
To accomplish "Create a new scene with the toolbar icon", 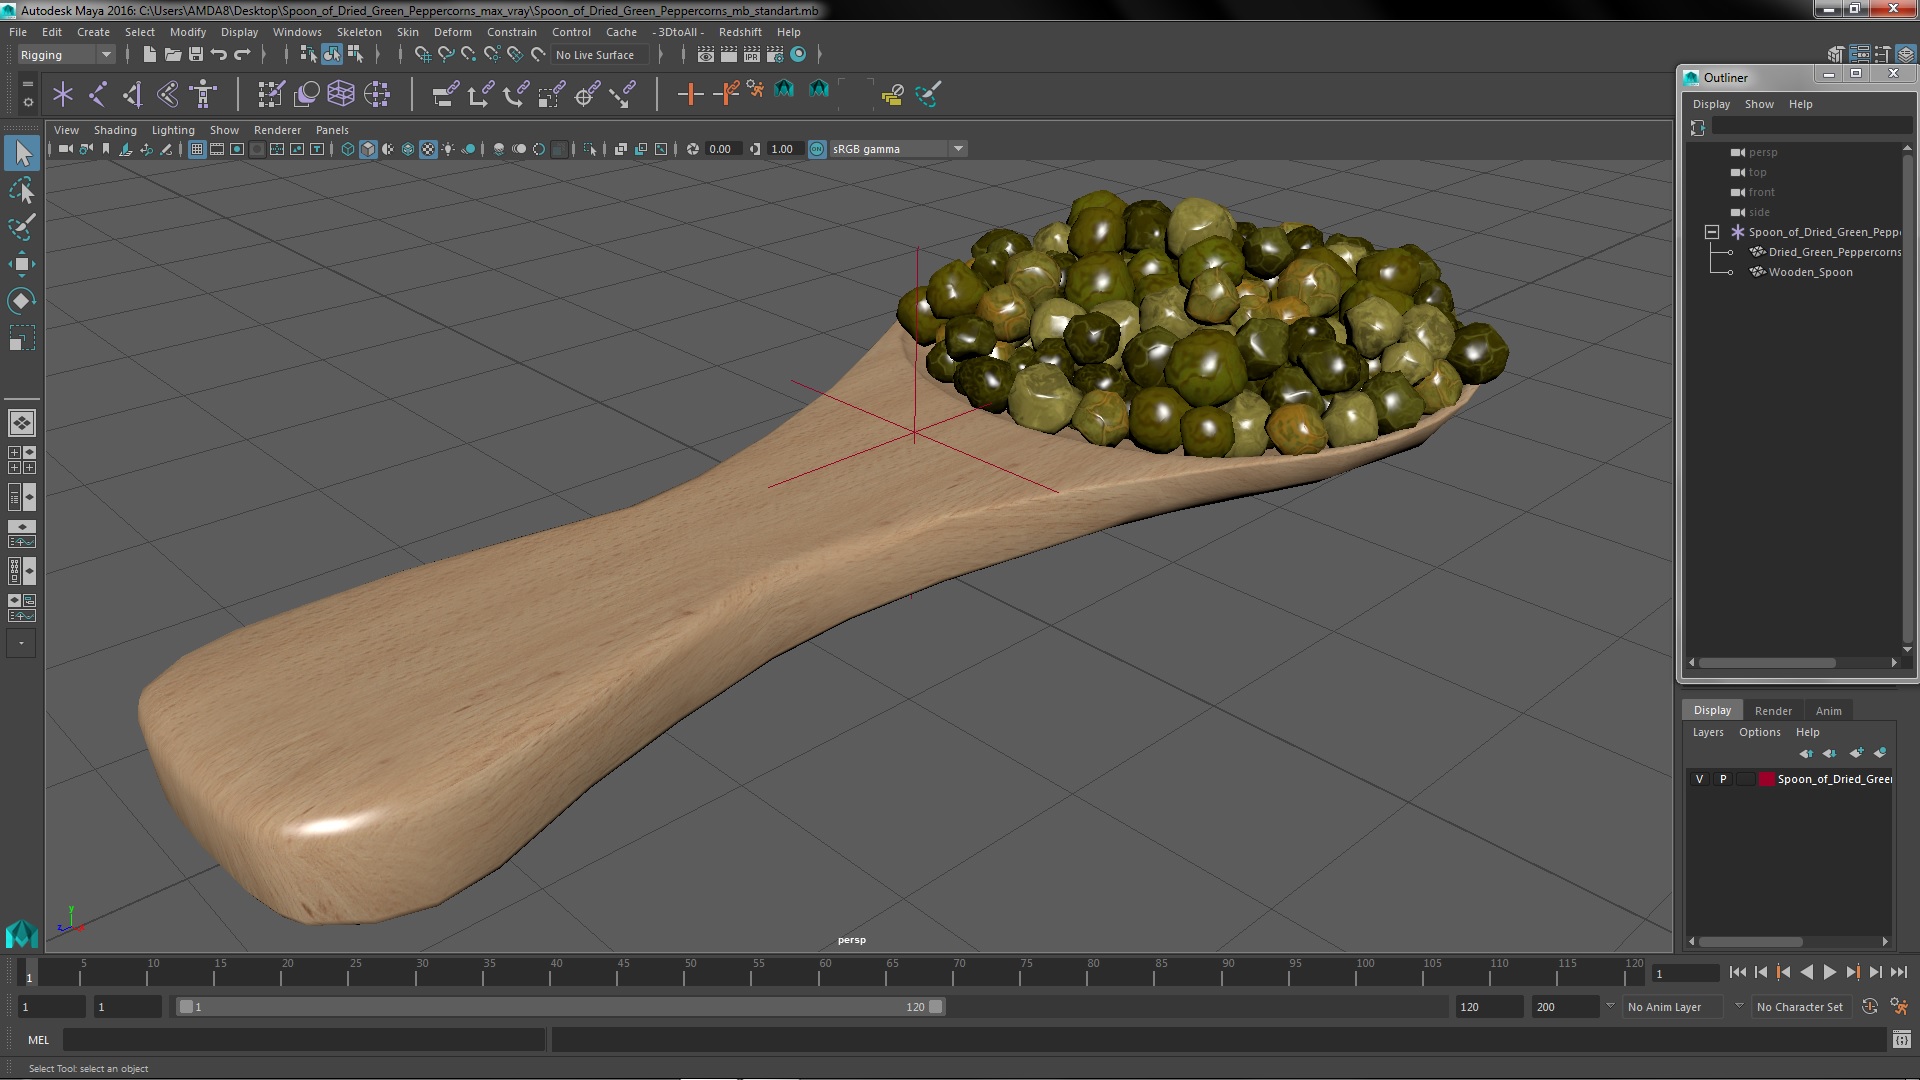I will pos(149,55).
